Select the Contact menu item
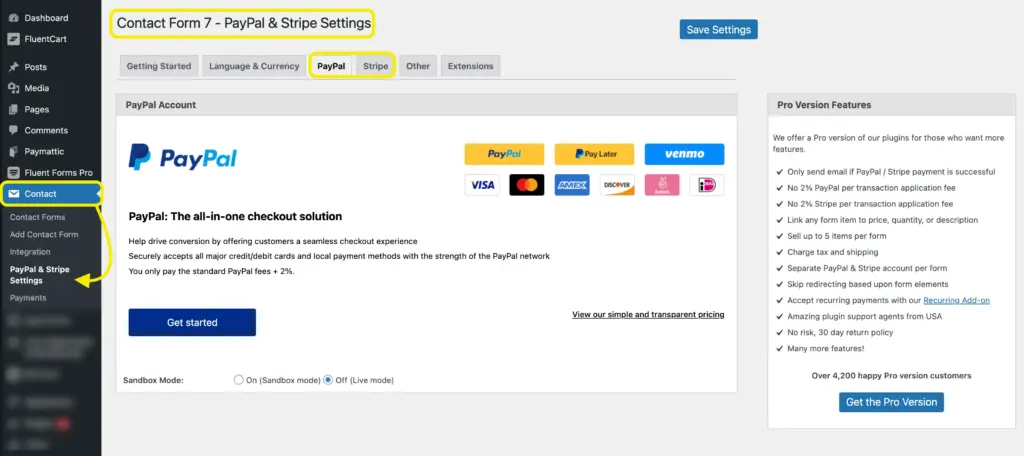Viewport: 1024px width, 456px height. (x=51, y=193)
